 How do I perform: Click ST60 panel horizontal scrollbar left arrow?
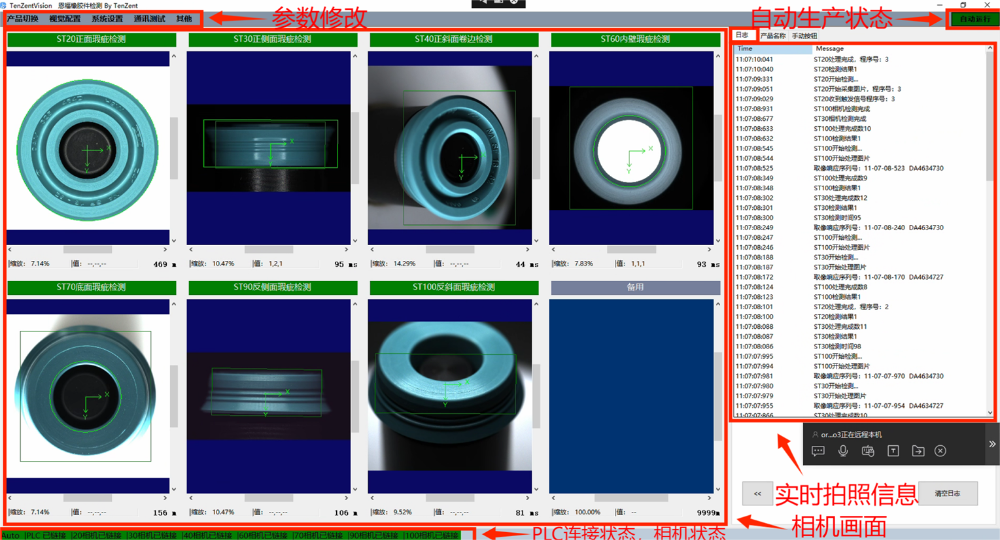[x=553, y=250]
